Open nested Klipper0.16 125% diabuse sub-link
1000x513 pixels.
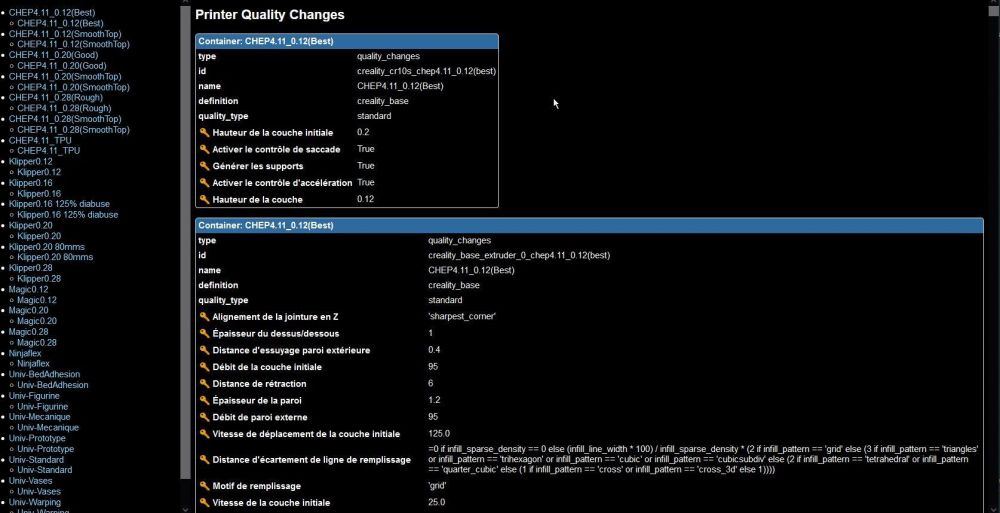[68, 215]
